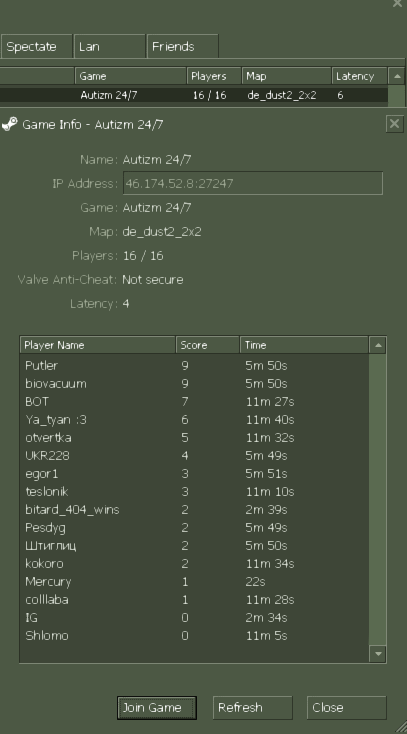Click scroll down arrow in player list
Screen dimensions: 407x734
[377, 653]
